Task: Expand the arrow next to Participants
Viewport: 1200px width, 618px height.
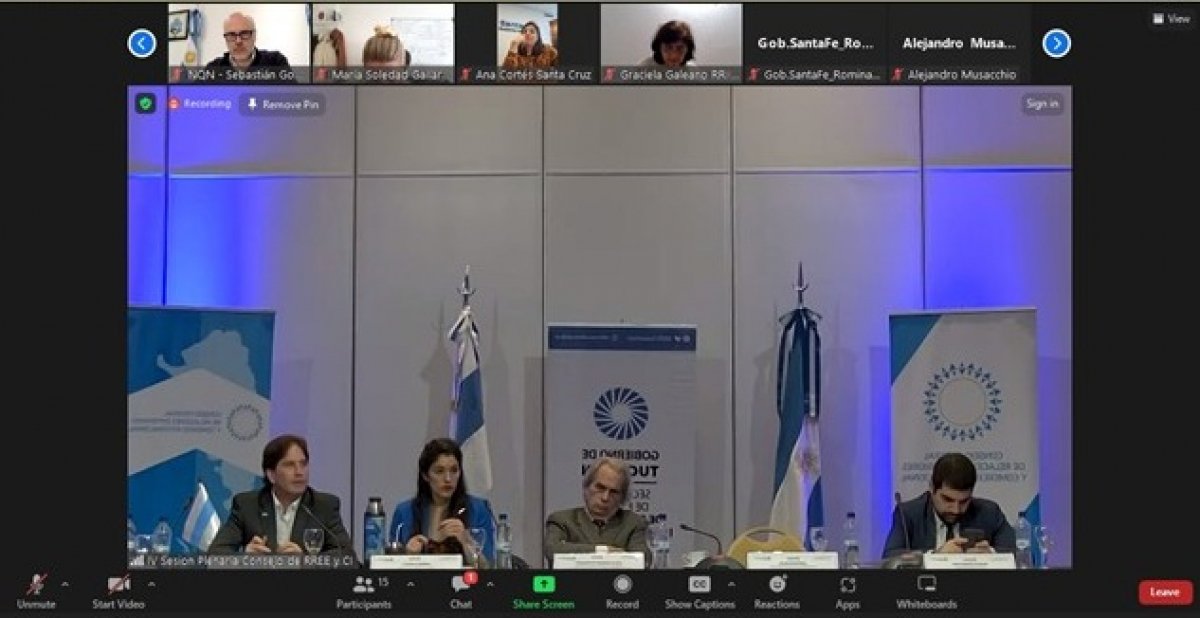Action: click(410, 584)
